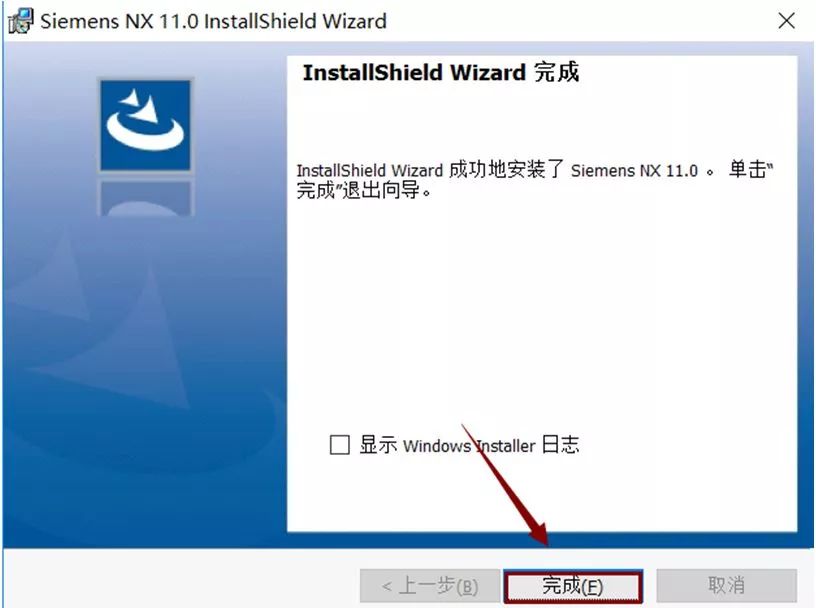The image size is (816, 608).
Task: Click the 'InstallShield Wizard 完成' heading
Action: point(441,72)
